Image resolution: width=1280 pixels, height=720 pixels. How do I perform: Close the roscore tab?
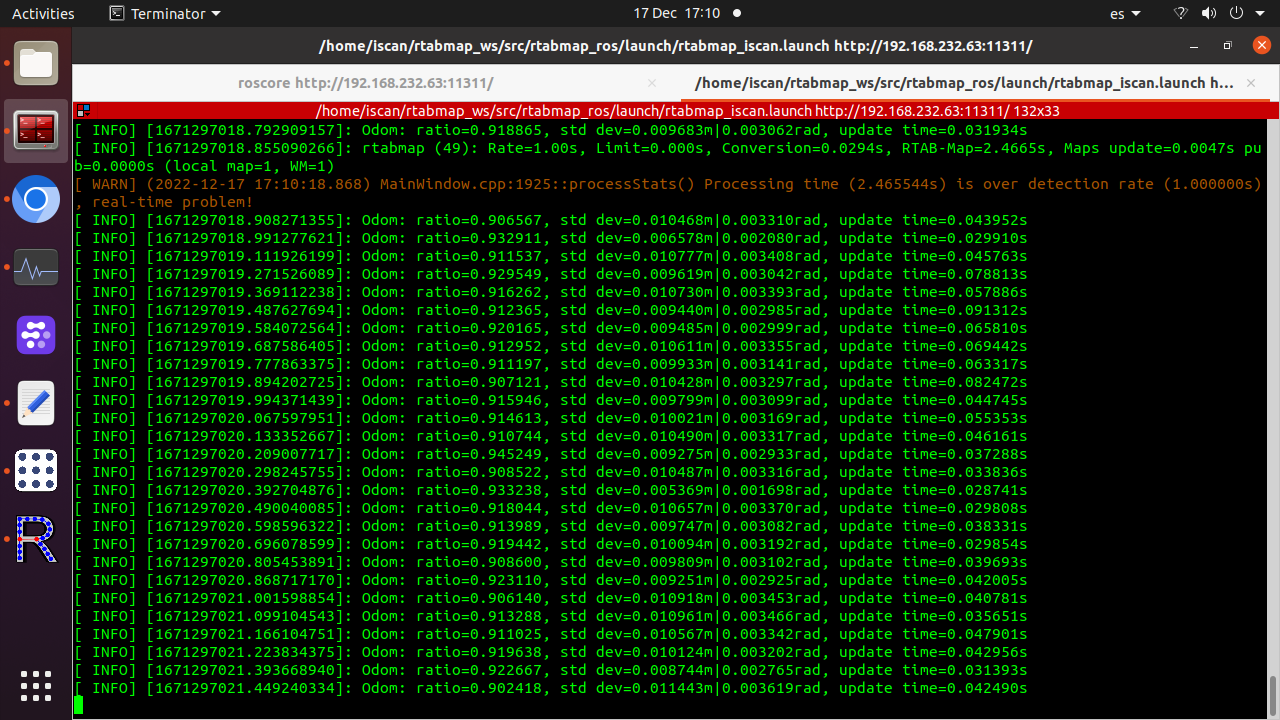tap(652, 84)
